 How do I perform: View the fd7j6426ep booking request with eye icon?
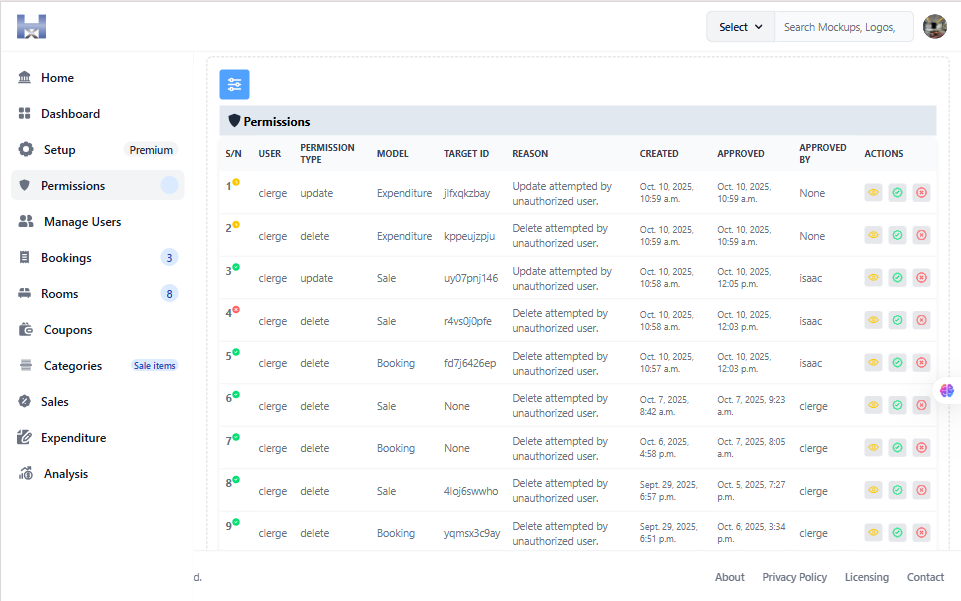click(x=873, y=363)
